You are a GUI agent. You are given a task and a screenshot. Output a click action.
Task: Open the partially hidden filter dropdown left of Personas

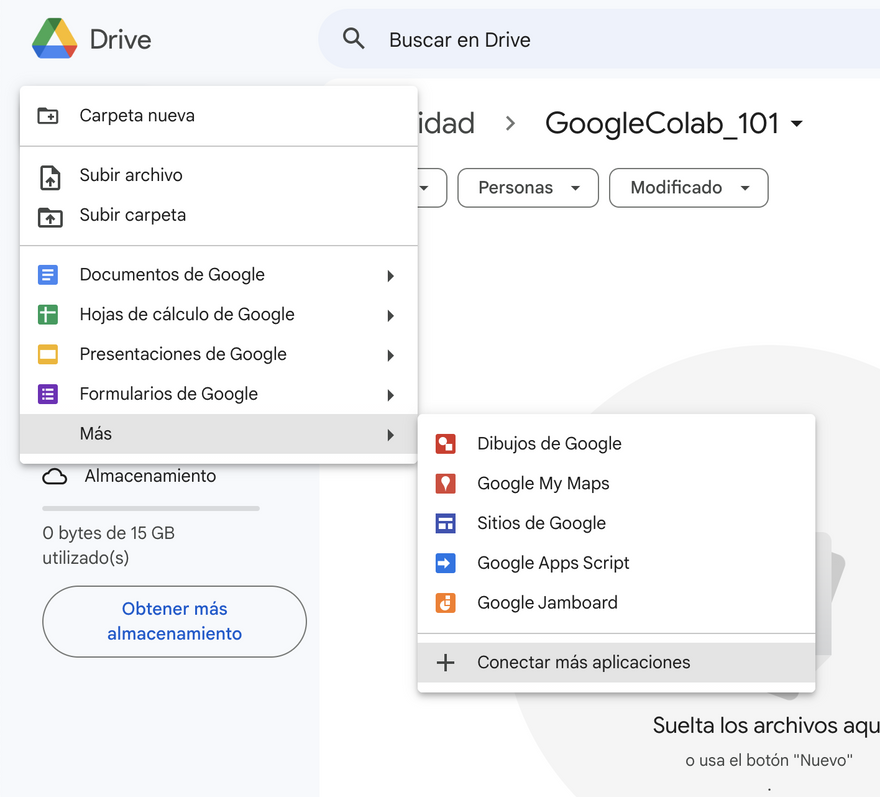pos(432,187)
